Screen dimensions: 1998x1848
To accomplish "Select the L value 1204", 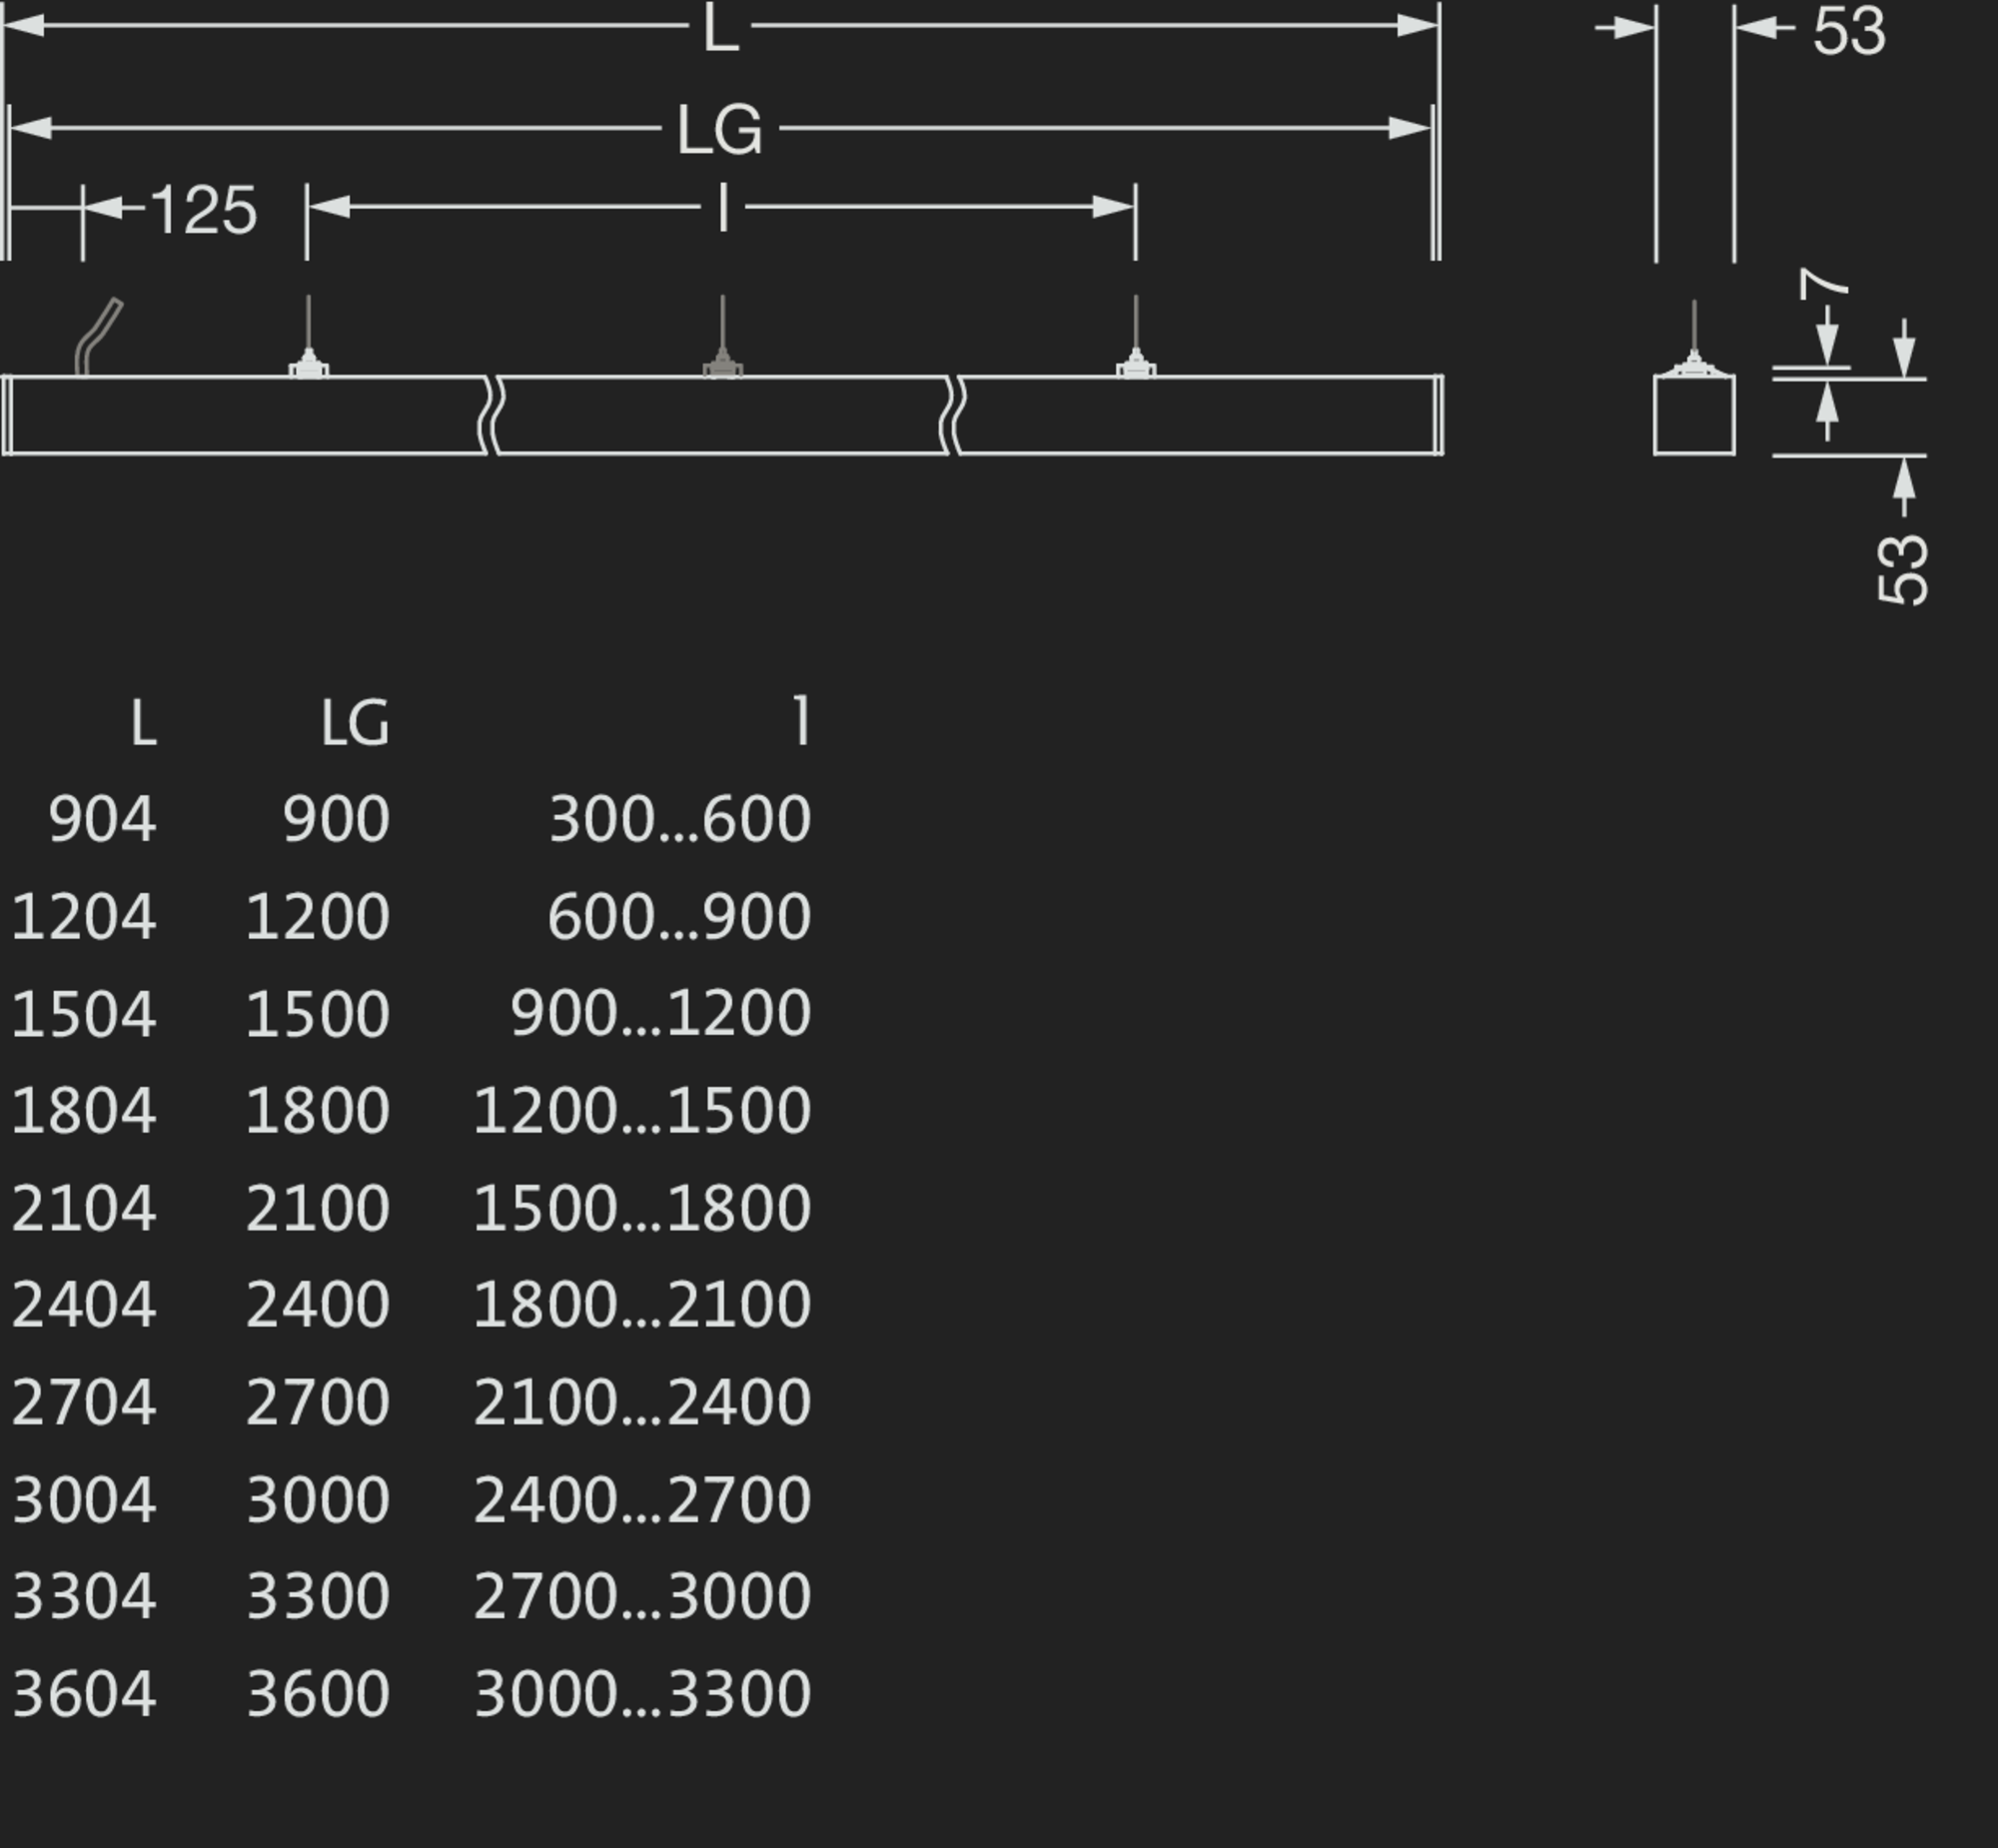I will (84, 916).
